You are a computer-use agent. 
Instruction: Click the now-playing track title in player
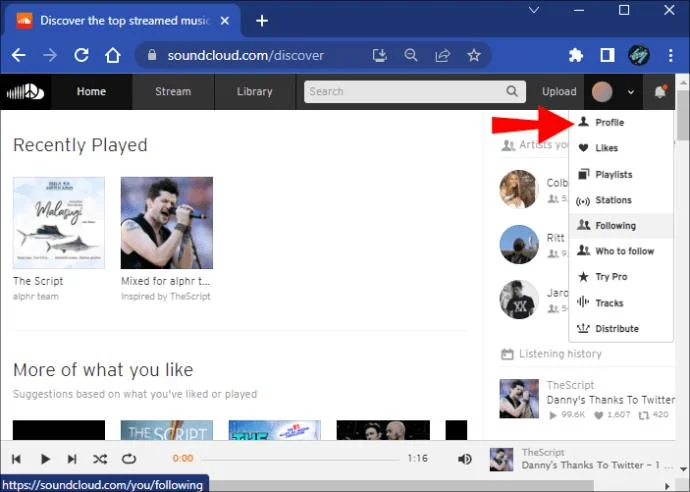click(597, 466)
